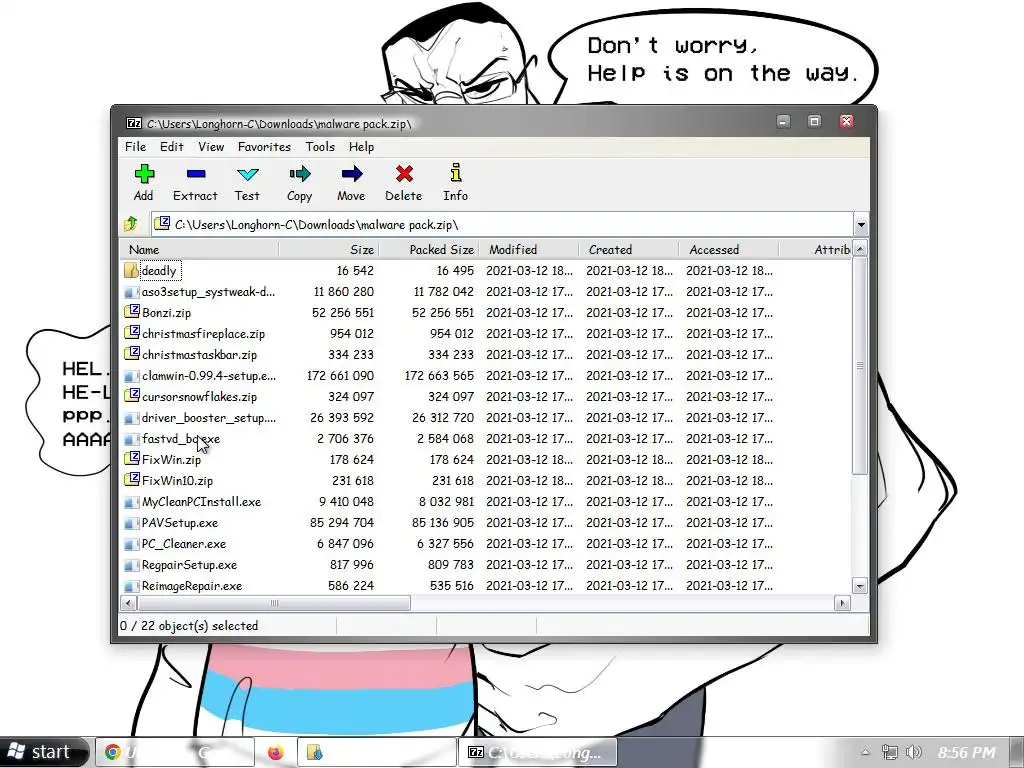This screenshot has width=1024, height=768.
Task: Click packed size 8 032 981
Action: 446,502
